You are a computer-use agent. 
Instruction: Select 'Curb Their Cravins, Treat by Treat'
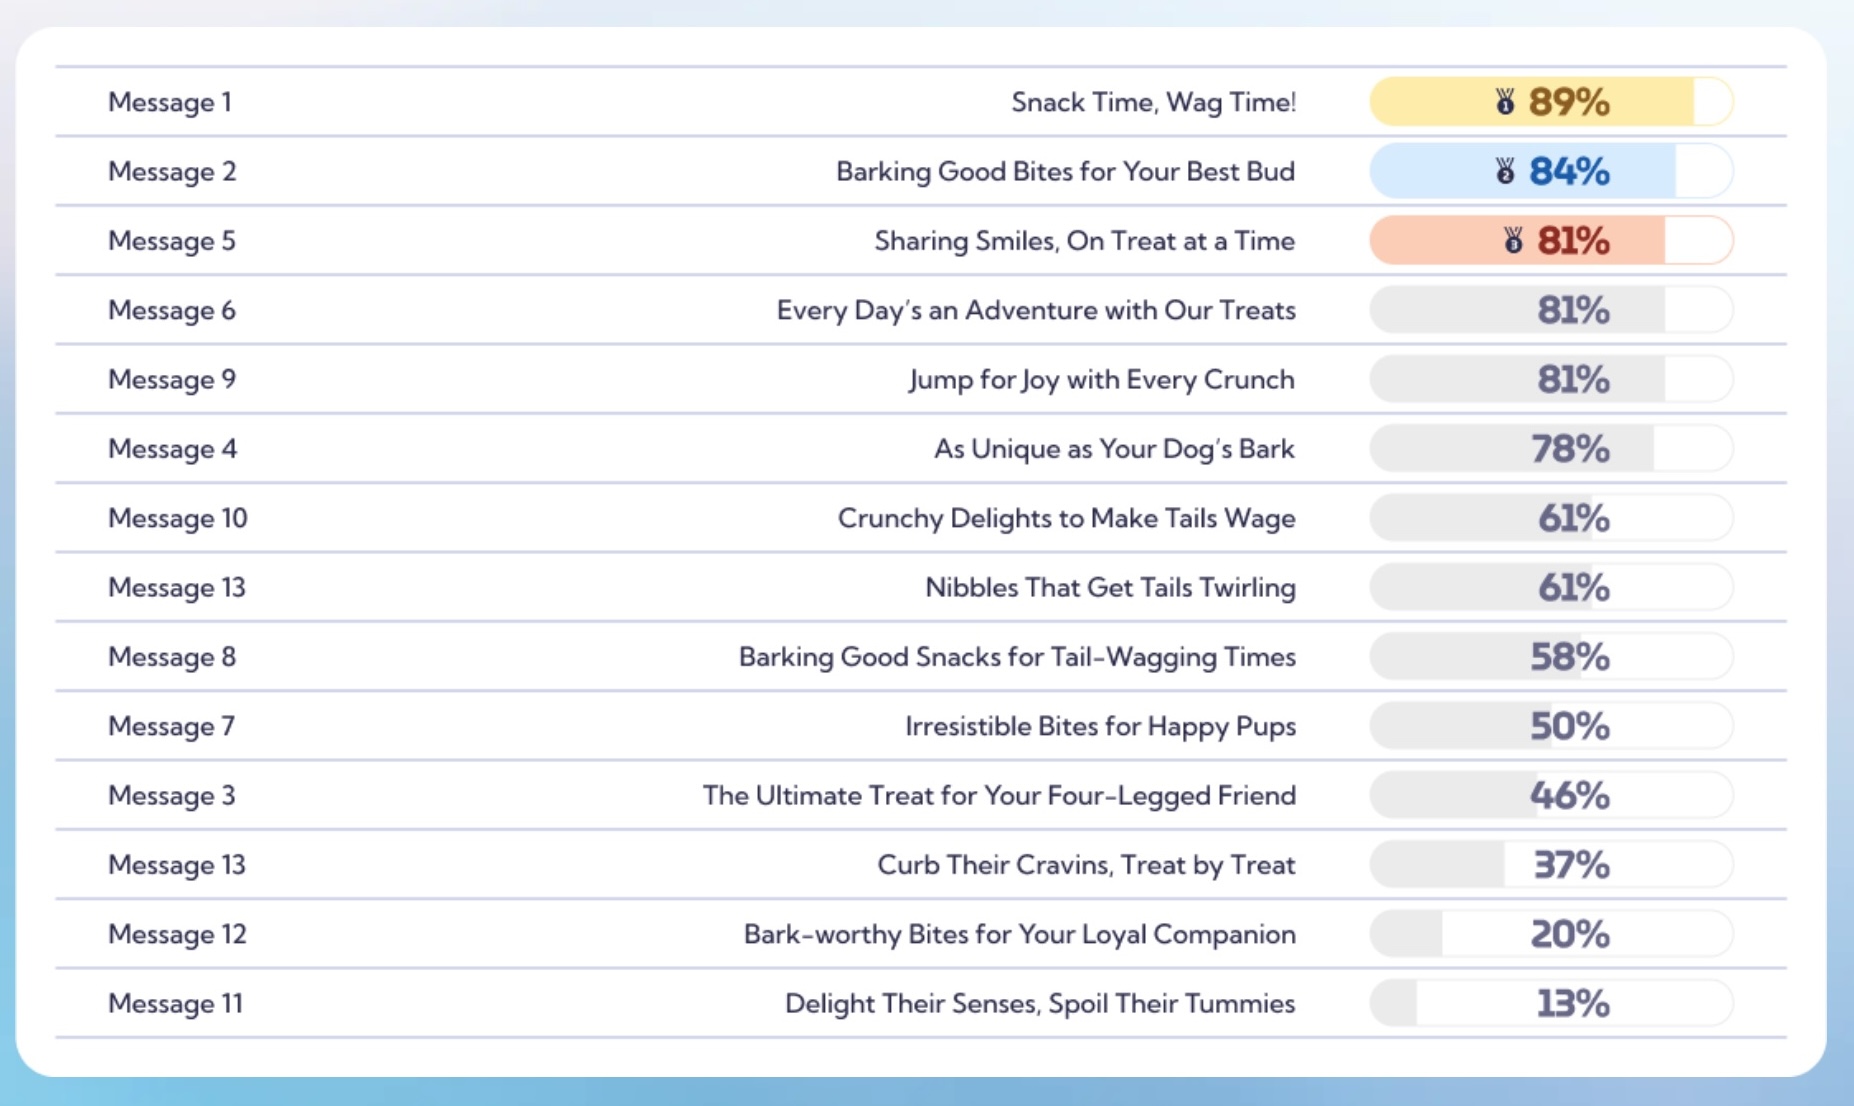click(1086, 864)
